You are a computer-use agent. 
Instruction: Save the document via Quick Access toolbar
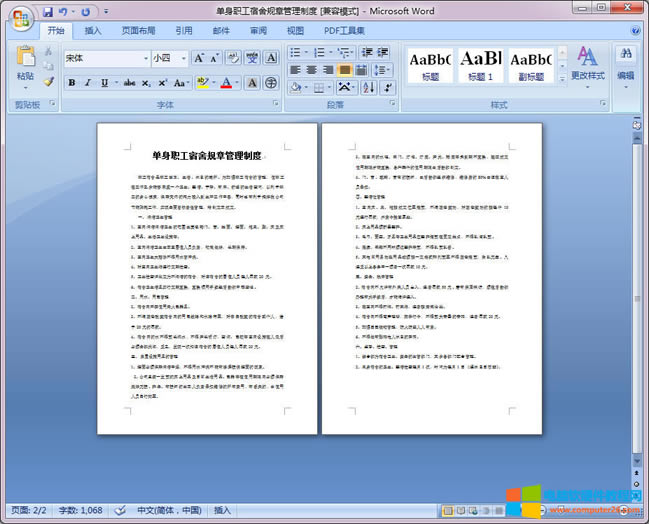coord(48,12)
